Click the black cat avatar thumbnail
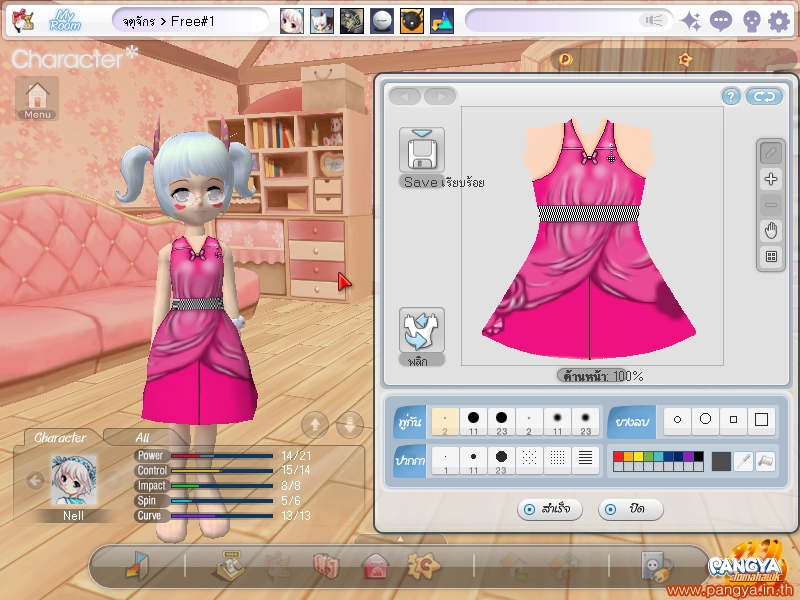 pos(412,21)
